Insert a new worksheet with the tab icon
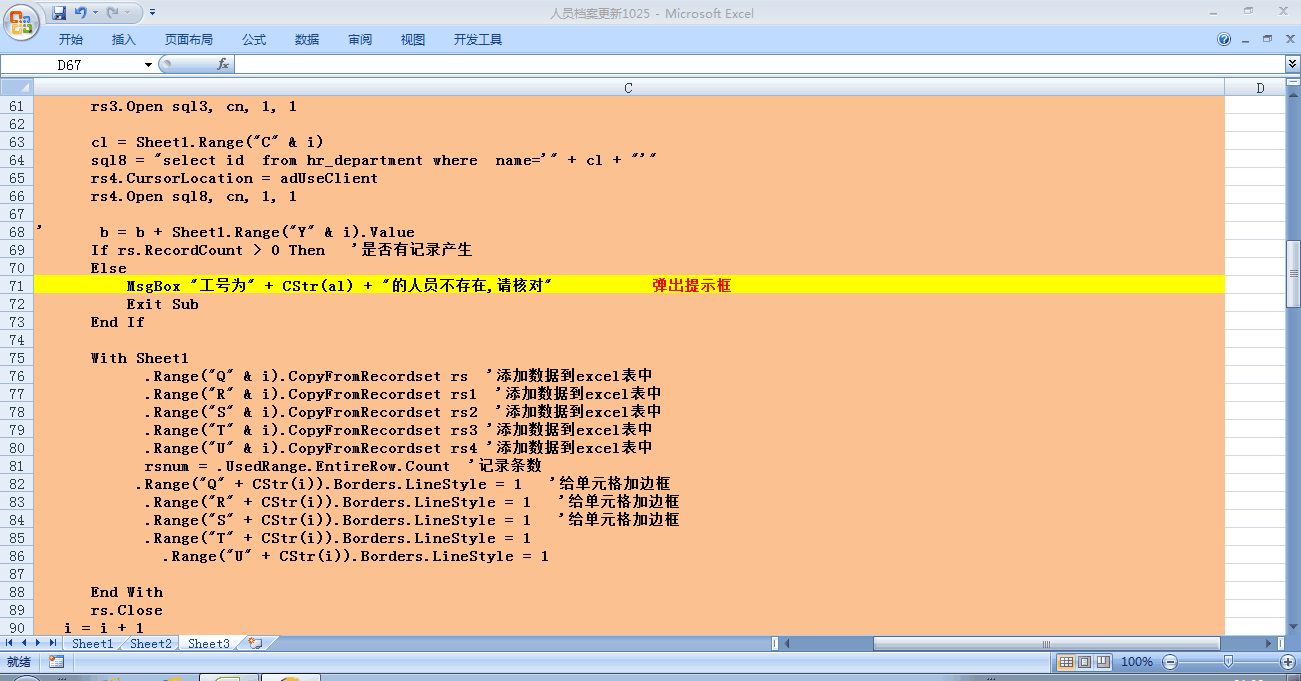Viewport: 1301px width, 681px height. click(255, 643)
